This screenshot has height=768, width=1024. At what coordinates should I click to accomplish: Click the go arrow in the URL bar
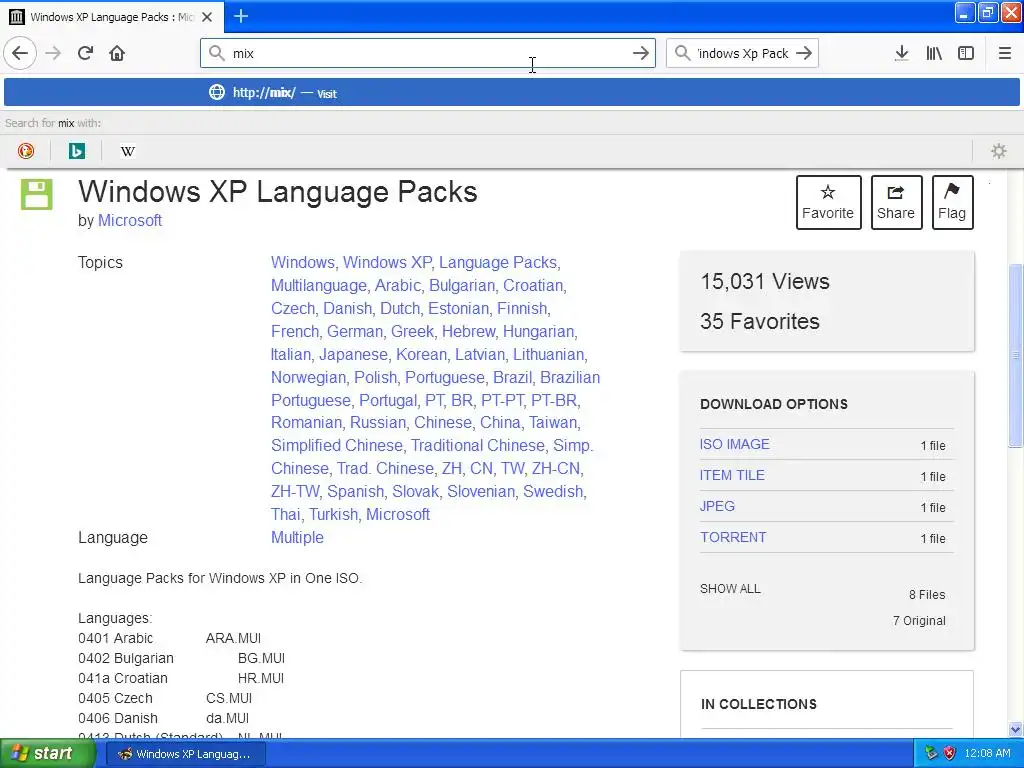click(x=641, y=53)
